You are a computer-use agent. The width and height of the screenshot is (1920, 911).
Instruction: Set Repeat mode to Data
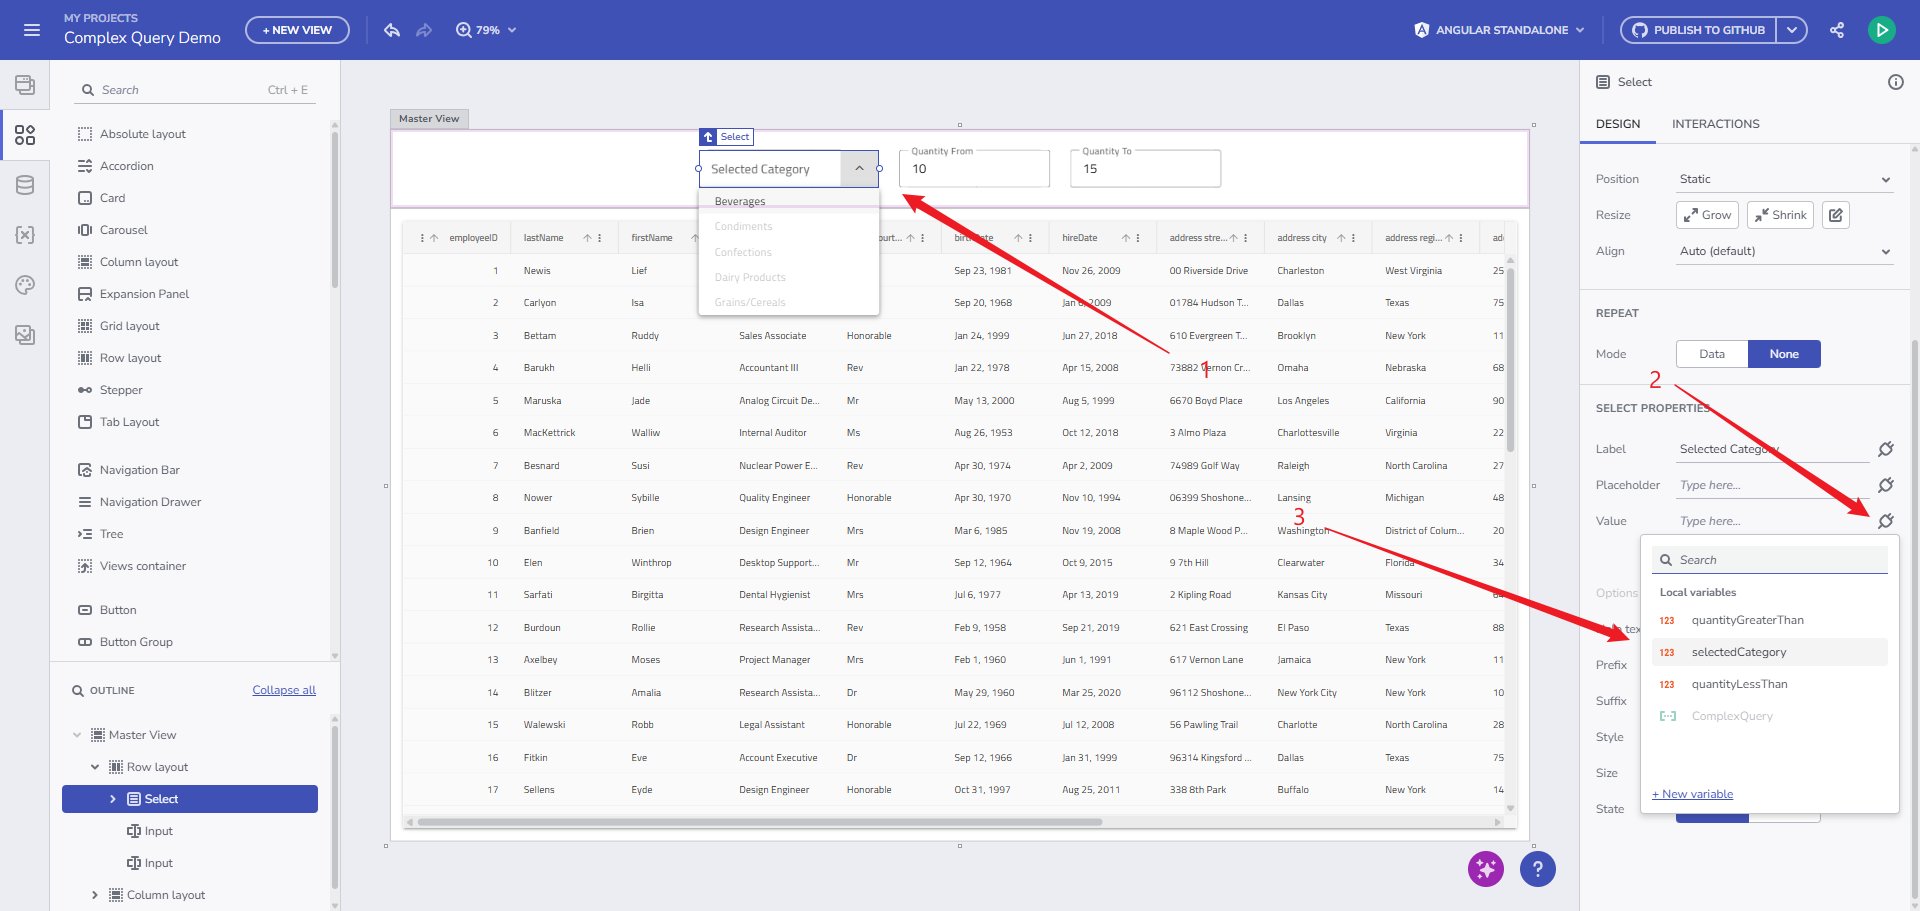[1712, 354]
